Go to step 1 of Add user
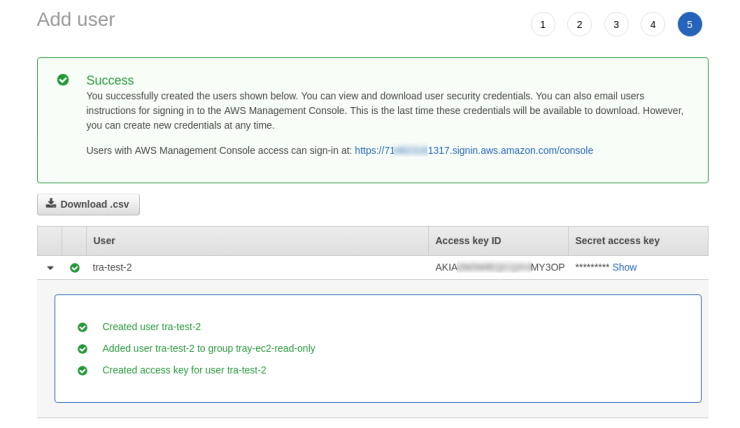The width and height of the screenshot is (740, 428). (543, 24)
